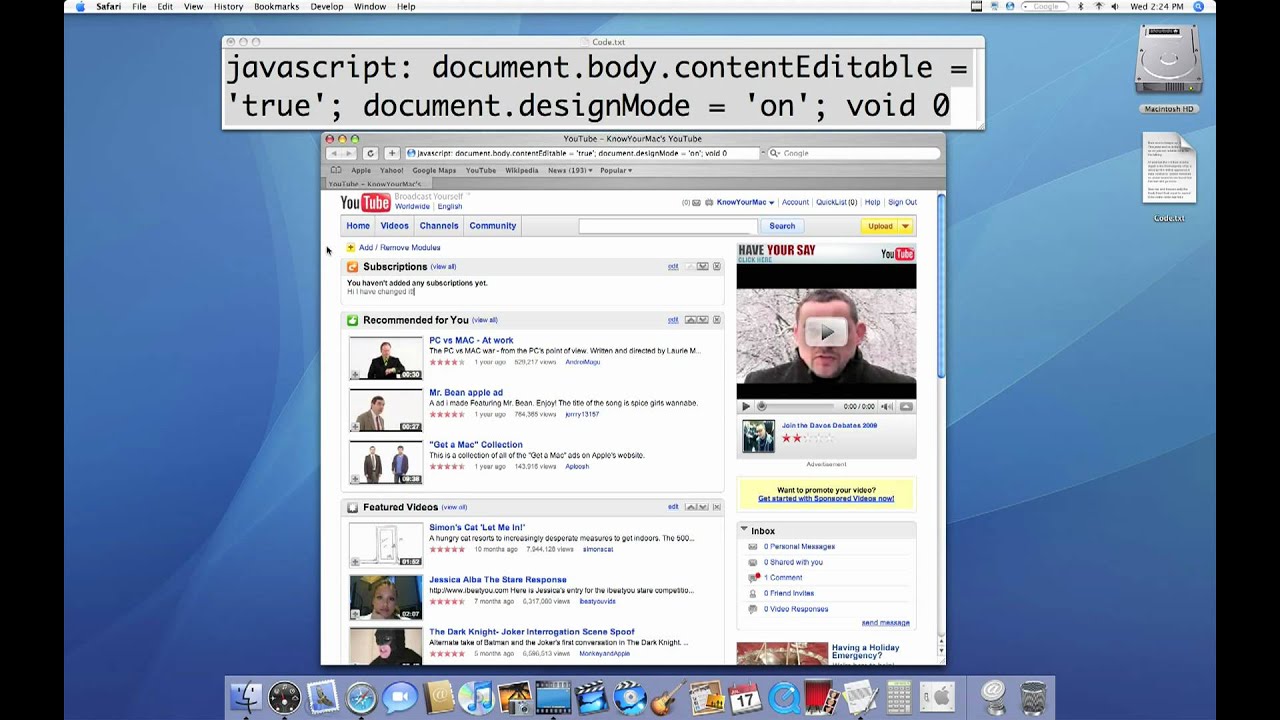This screenshot has width=1280, height=720.
Task: Go back with Safari's back arrow
Action: [334, 153]
